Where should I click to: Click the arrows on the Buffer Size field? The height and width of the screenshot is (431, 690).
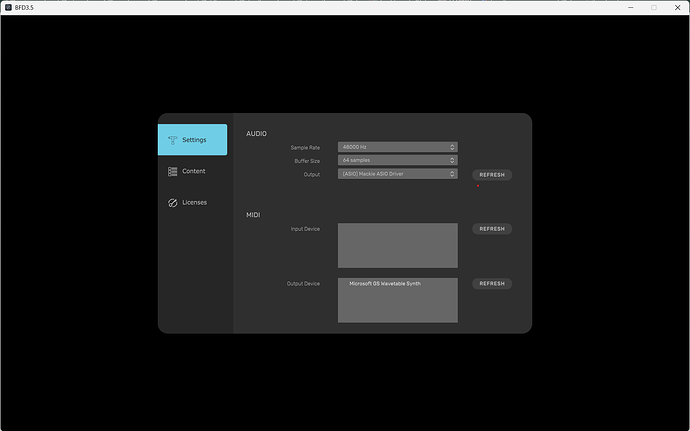pos(452,160)
